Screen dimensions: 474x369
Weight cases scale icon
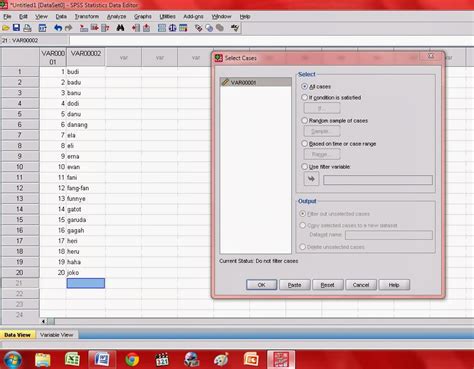172,28
